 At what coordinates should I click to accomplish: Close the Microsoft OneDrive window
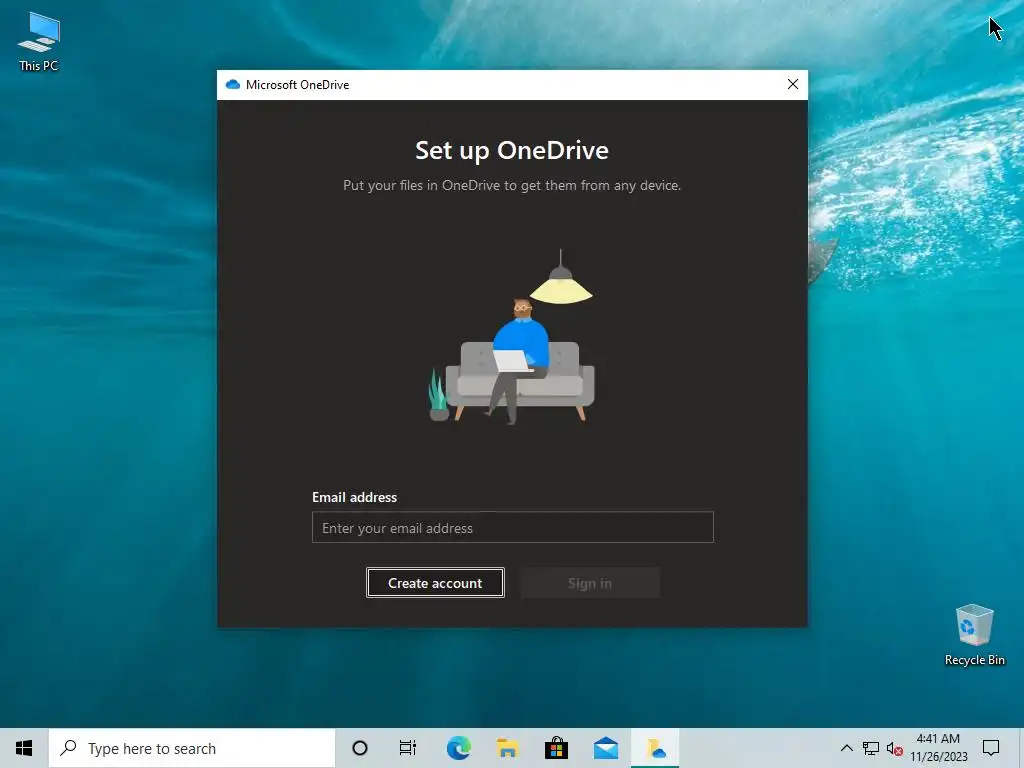793,84
